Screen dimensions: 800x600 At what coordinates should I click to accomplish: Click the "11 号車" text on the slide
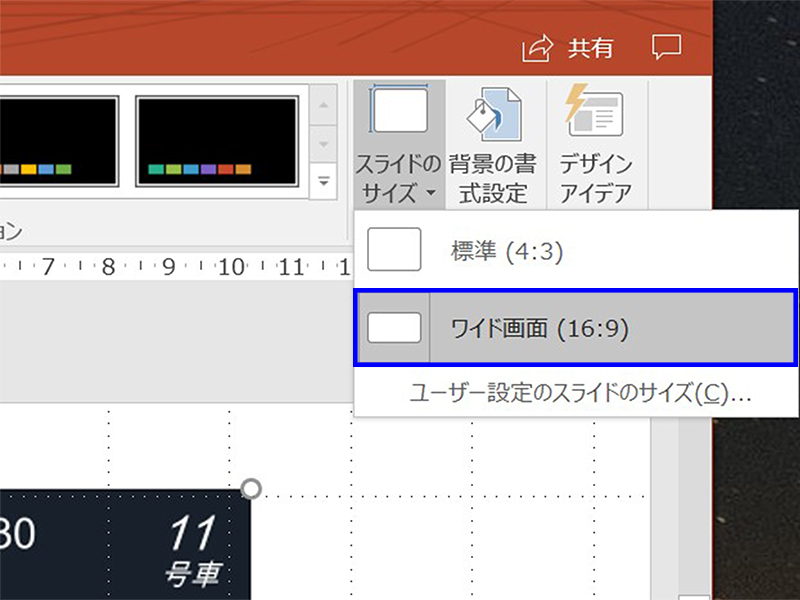pos(194,550)
